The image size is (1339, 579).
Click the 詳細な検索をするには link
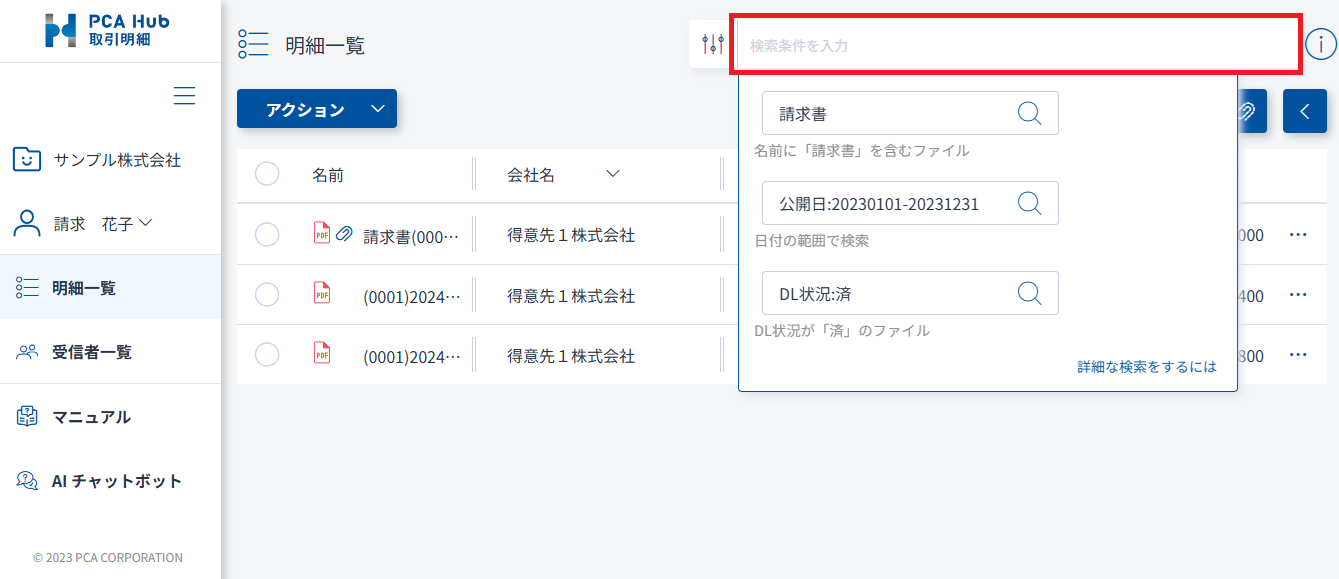tap(1146, 367)
